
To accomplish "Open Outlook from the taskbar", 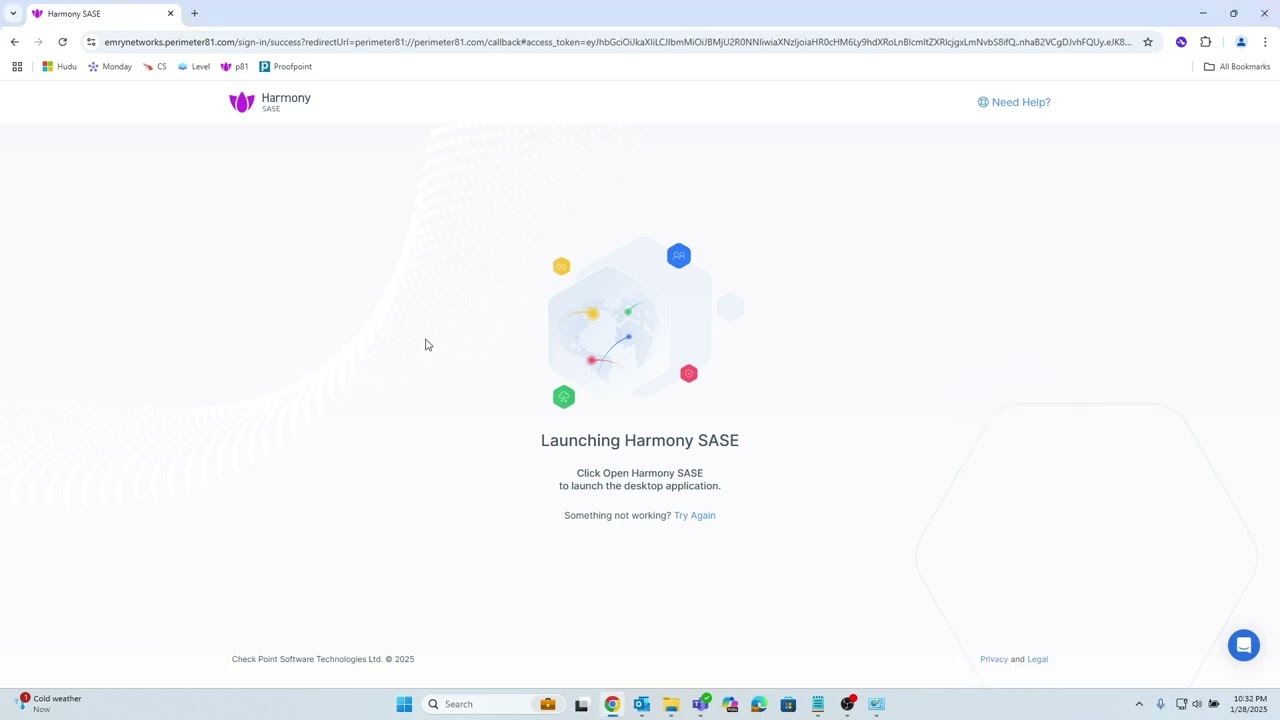I will [642, 704].
